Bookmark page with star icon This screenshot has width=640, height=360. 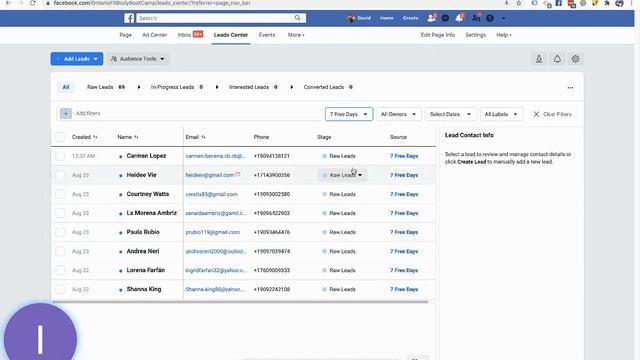point(519,3)
